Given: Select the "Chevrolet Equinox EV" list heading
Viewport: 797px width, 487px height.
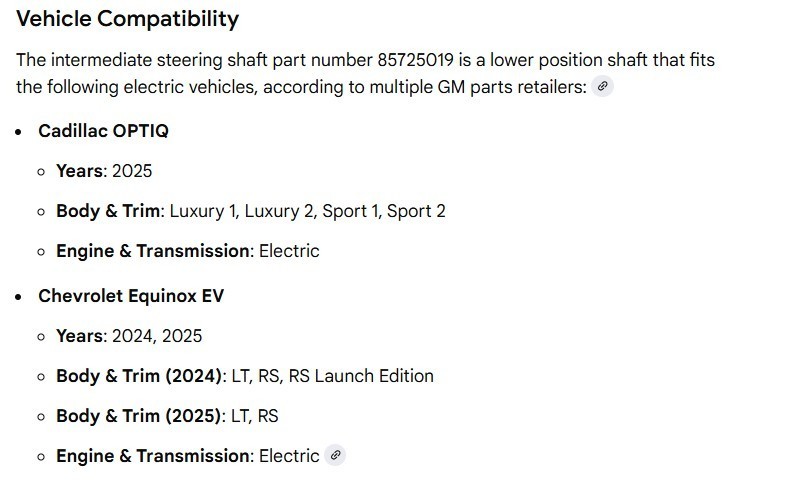Looking at the screenshot, I should 131,296.
